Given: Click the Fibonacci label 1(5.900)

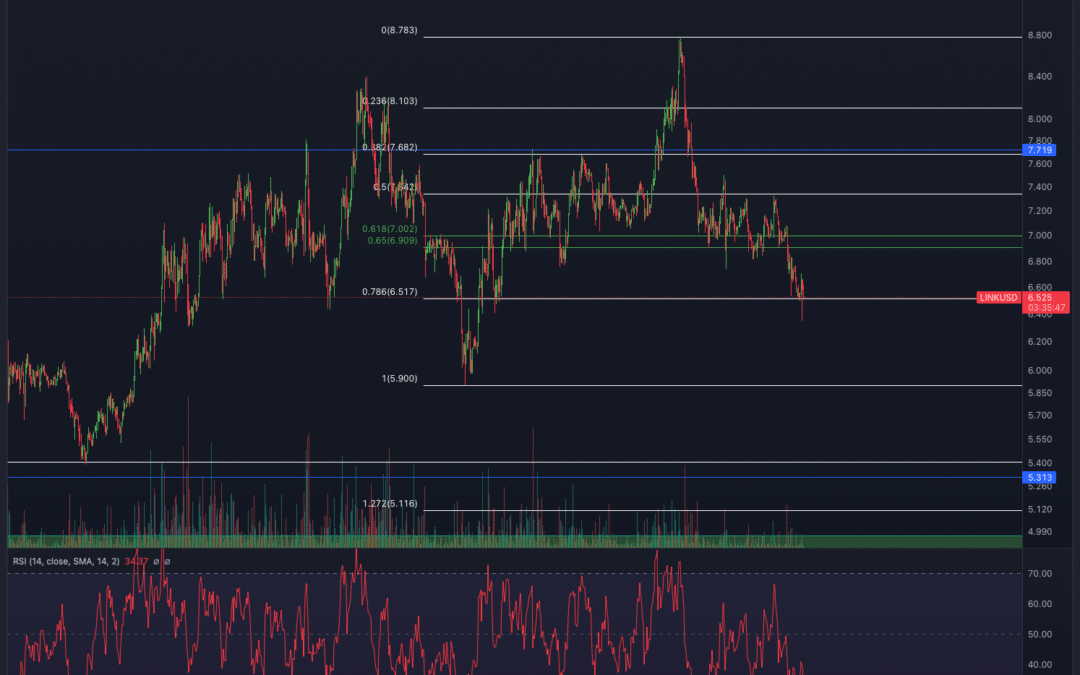Looking at the screenshot, I should [399, 379].
